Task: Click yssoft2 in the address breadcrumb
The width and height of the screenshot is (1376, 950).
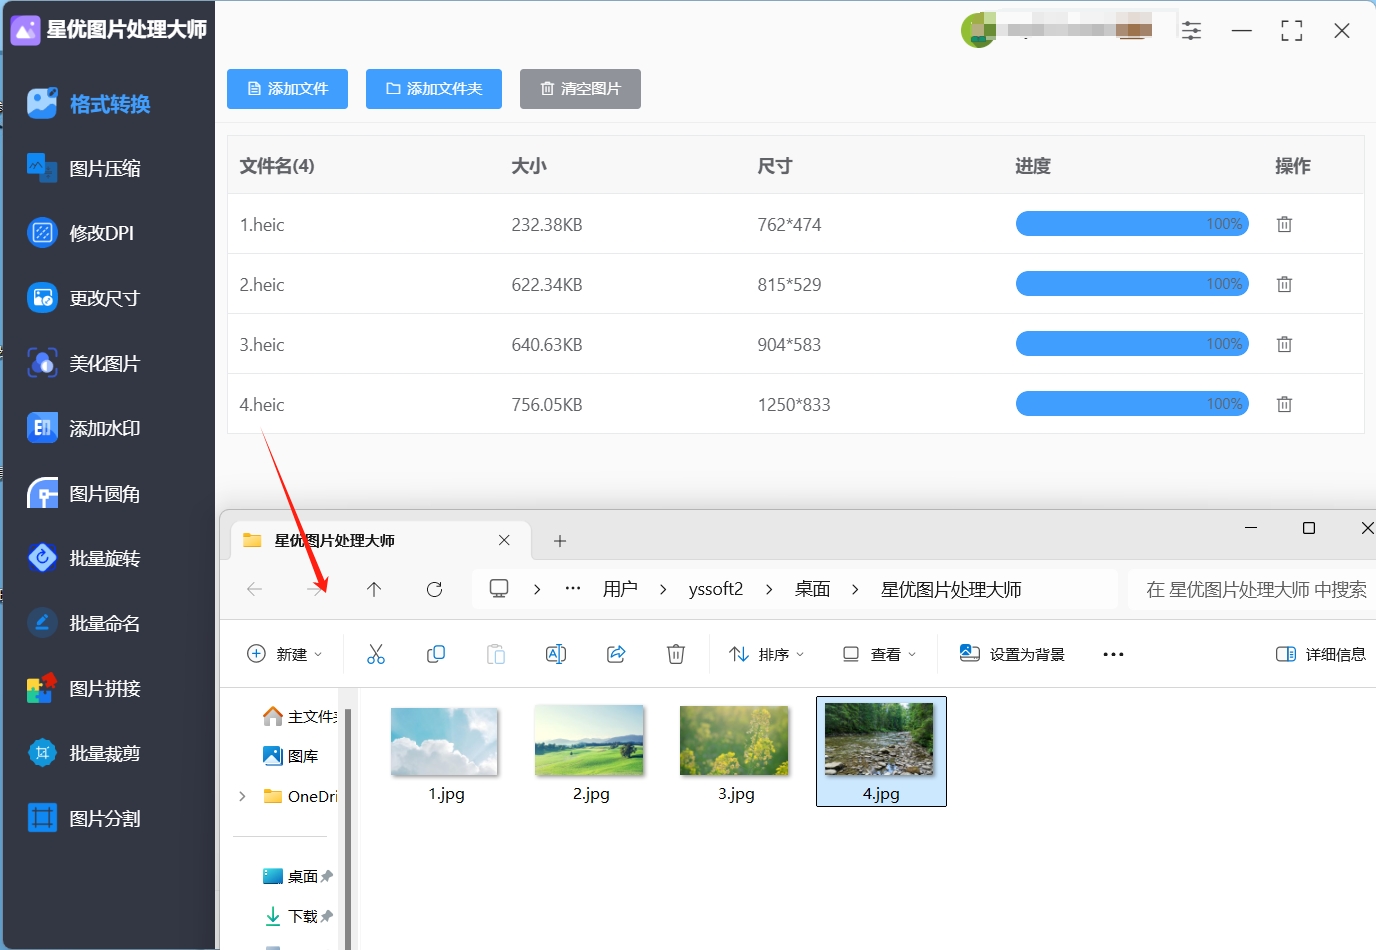Action: [x=716, y=589]
